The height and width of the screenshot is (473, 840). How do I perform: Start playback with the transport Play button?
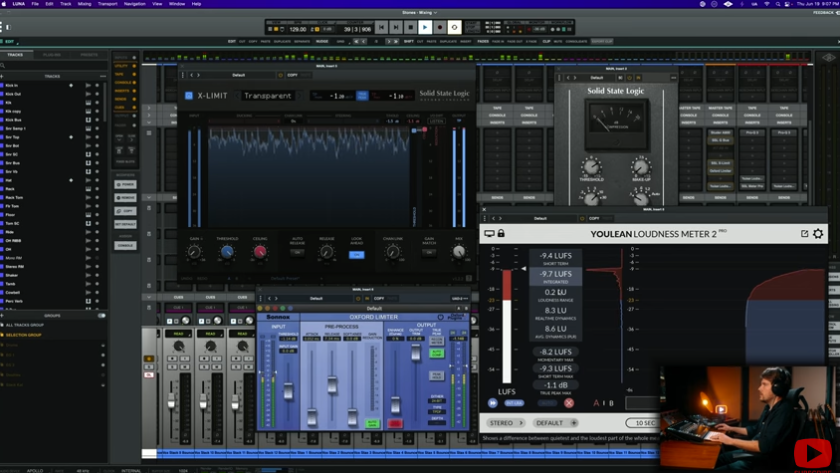click(425, 27)
